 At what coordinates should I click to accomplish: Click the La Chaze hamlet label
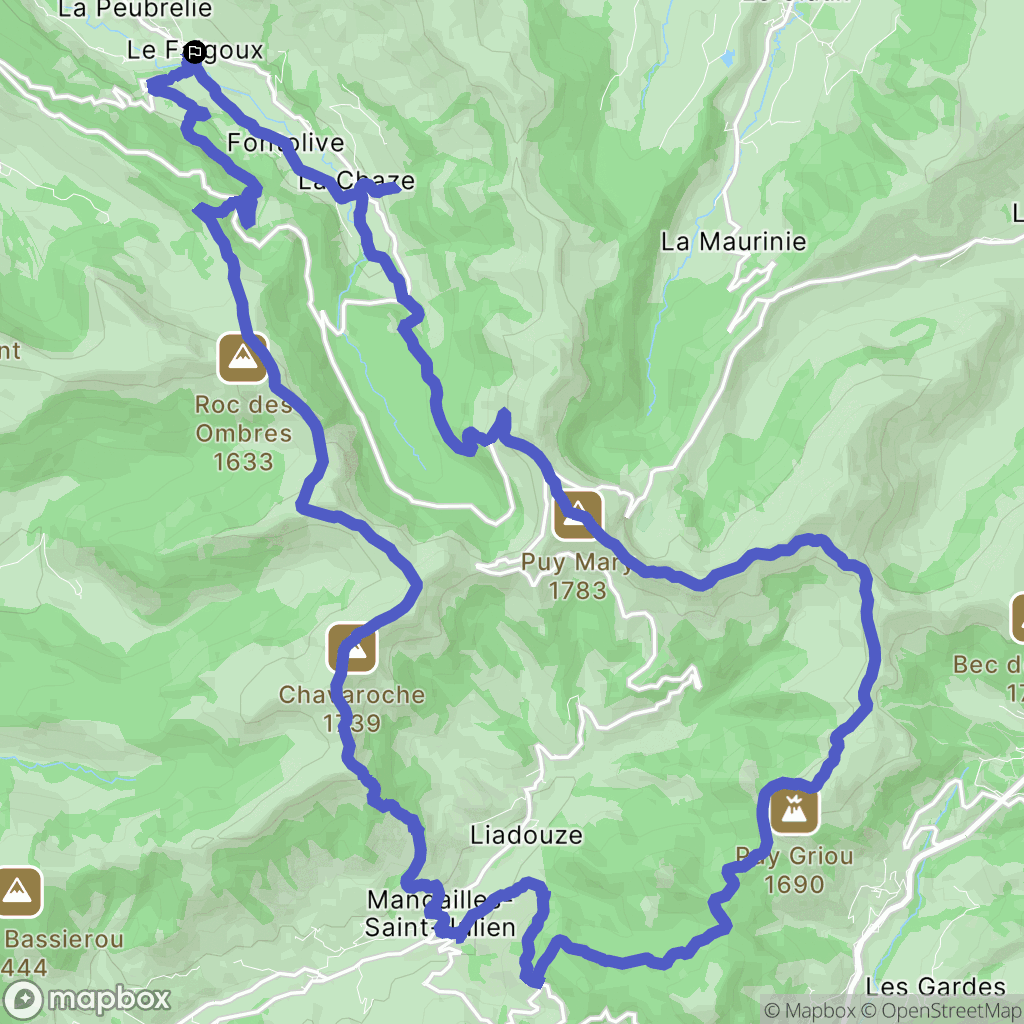(x=357, y=181)
